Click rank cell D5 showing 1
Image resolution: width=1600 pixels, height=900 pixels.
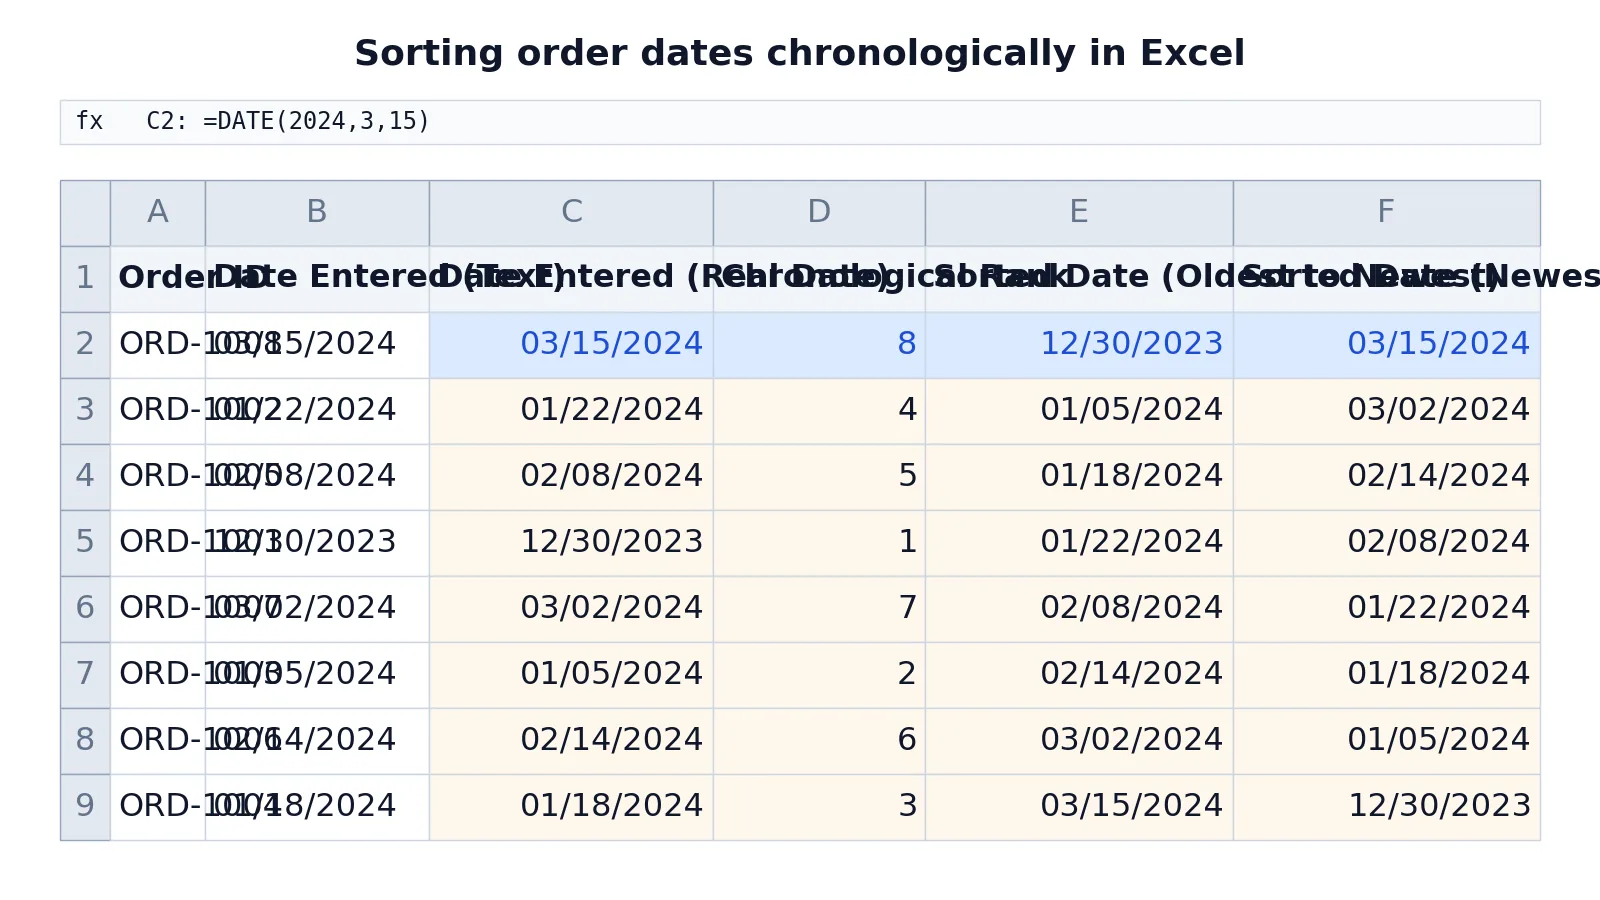coord(819,543)
